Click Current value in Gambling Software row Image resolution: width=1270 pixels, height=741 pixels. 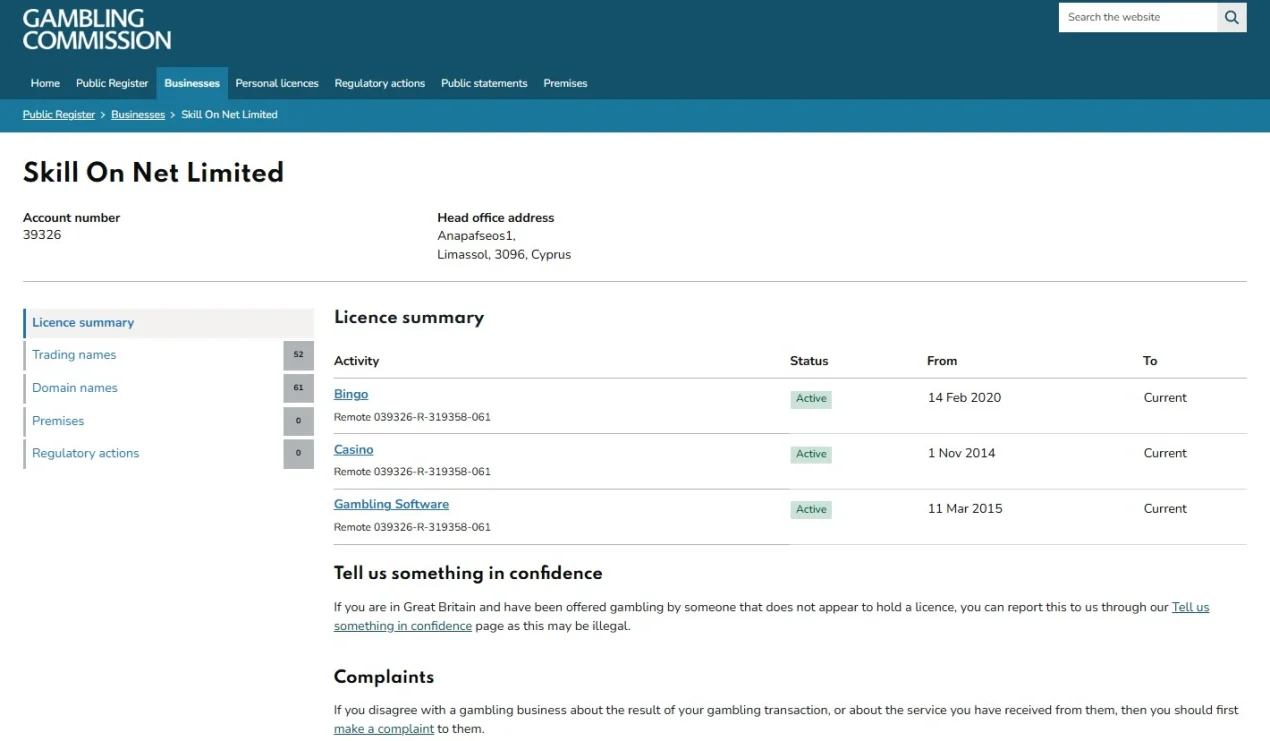point(1165,509)
